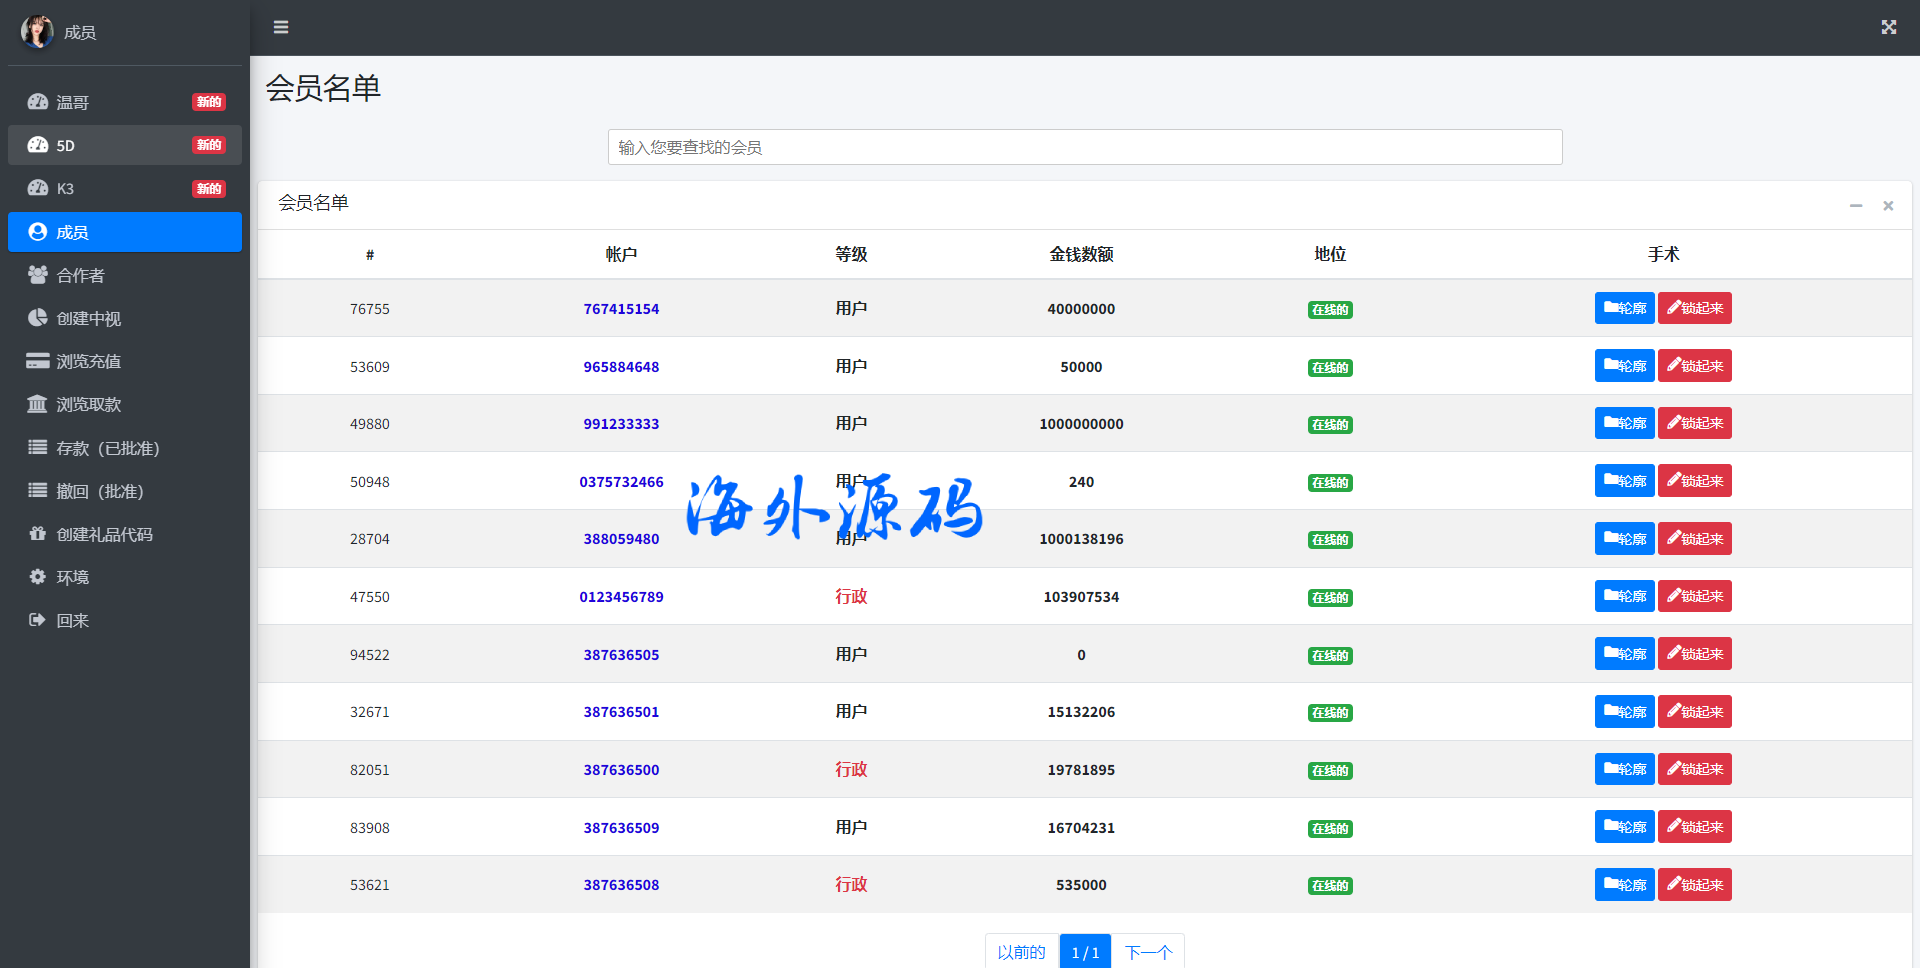Click 回来 logout item

pos(72,620)
